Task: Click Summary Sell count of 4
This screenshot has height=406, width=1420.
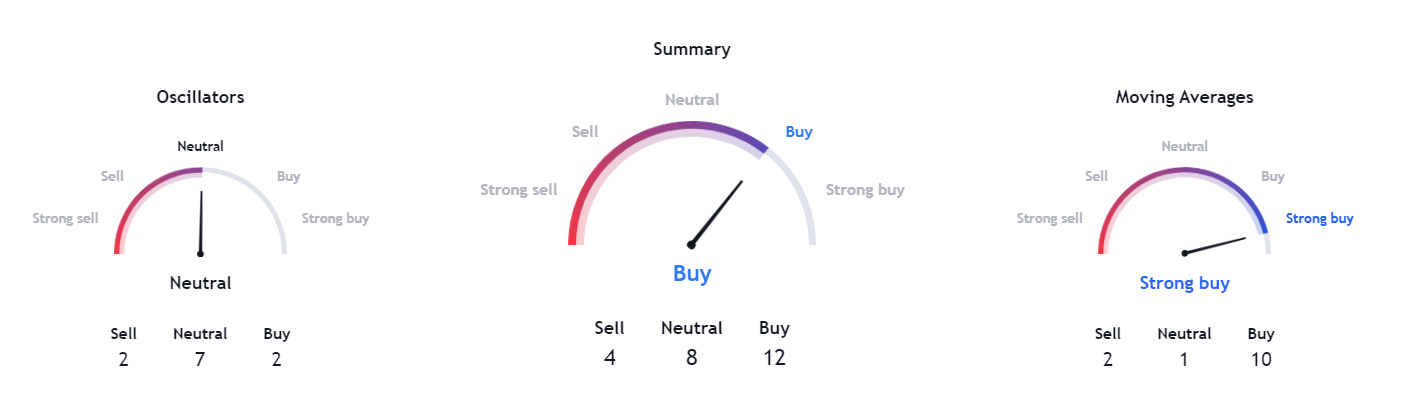Action: pyautogui.click(x=609, y=357)
